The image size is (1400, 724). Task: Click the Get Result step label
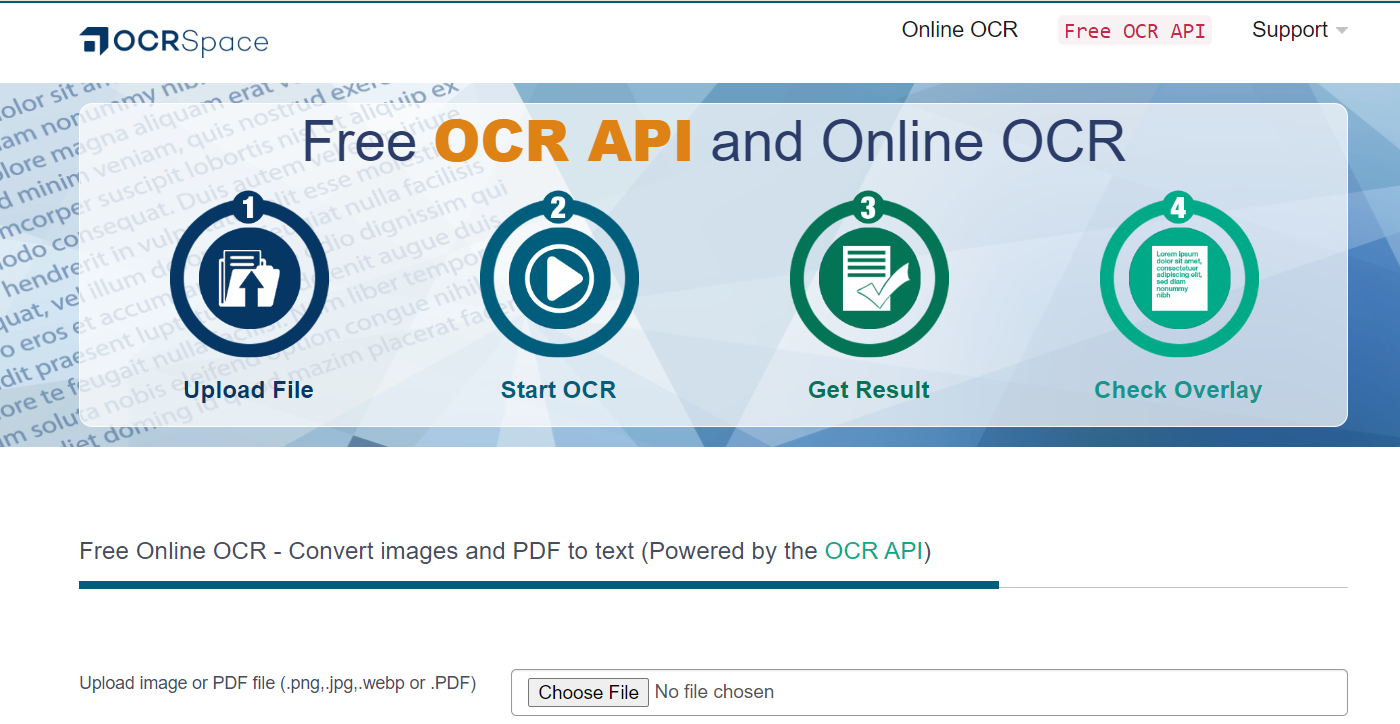click(x=869, y=390)
